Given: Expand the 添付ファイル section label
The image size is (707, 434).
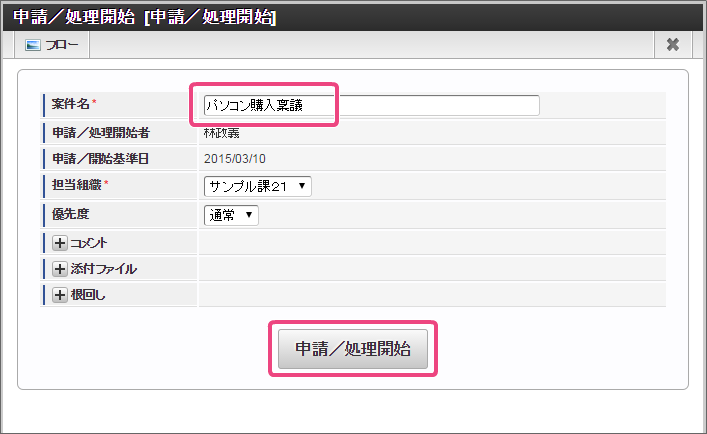Looking at the screenshot, I should coord(103,268).
